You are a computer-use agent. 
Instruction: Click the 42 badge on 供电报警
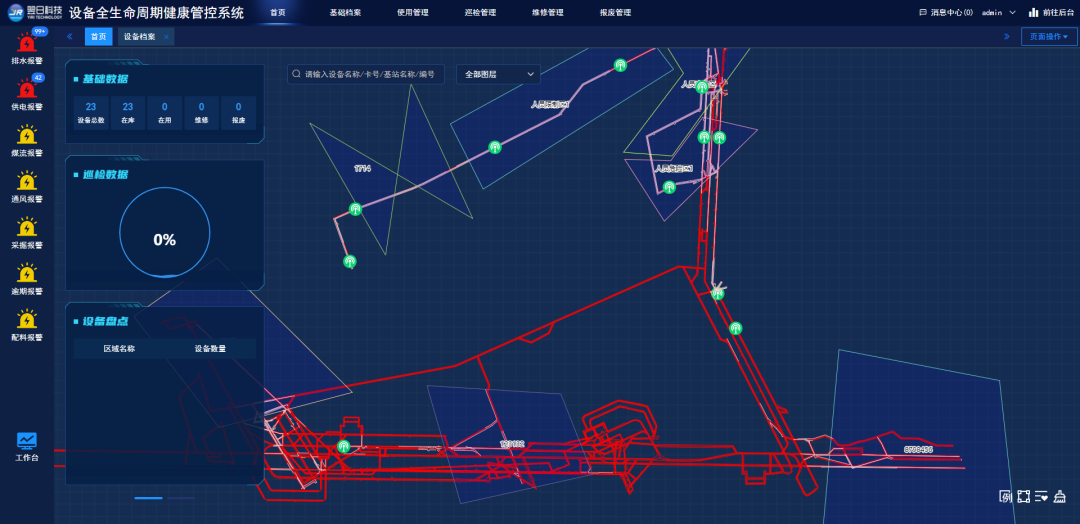click(38, 78)
